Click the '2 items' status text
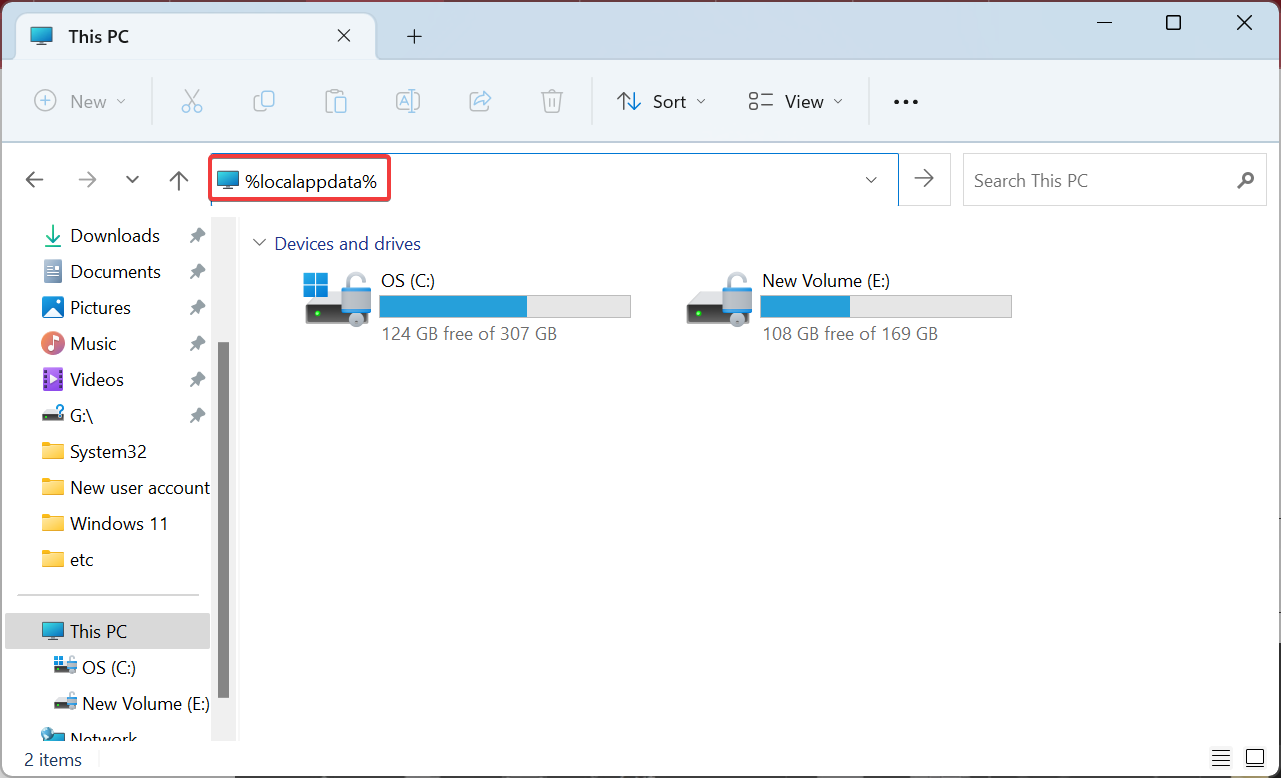Image resolution: width=1281 pixels, height=778 pixels. [53, 760]
